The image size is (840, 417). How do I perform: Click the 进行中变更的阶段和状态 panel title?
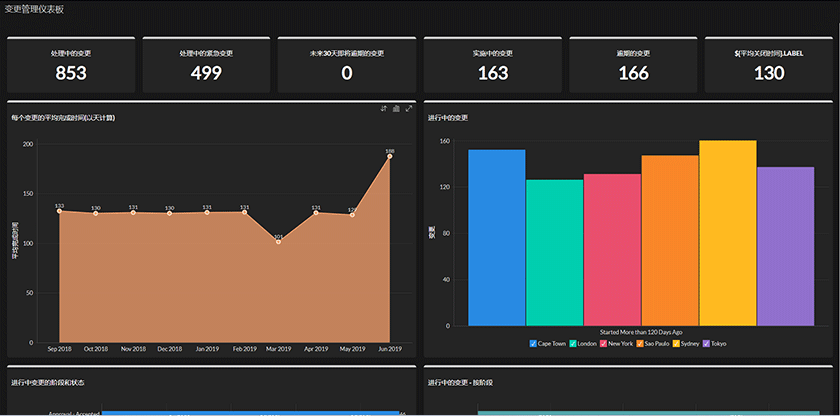click(47, 383)
